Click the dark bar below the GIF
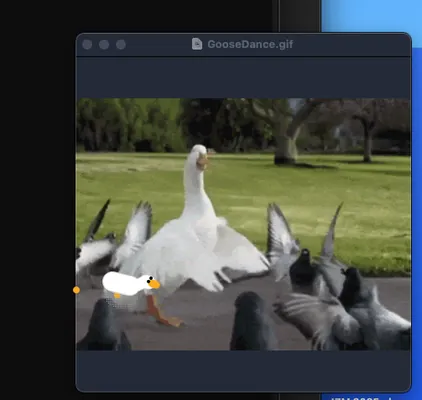The width and height of the screenshot is (422, 400). tap(244, 371)
